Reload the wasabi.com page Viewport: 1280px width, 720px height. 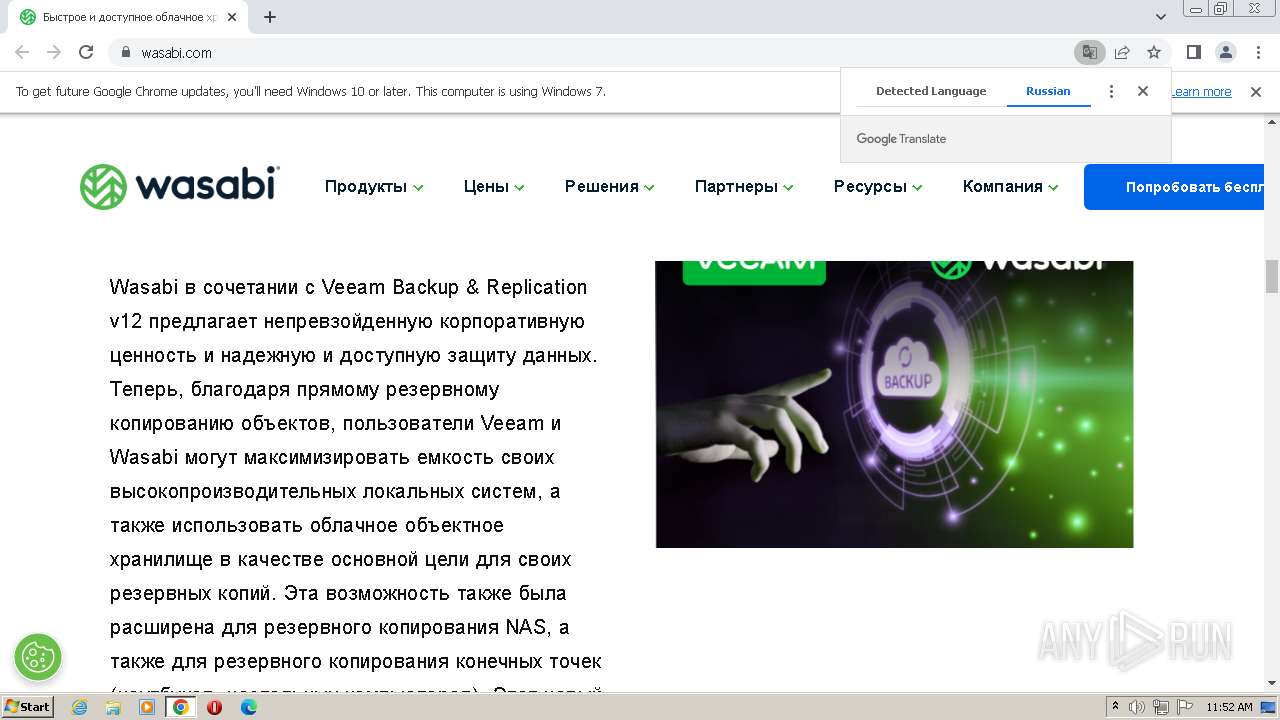[86, 52]
